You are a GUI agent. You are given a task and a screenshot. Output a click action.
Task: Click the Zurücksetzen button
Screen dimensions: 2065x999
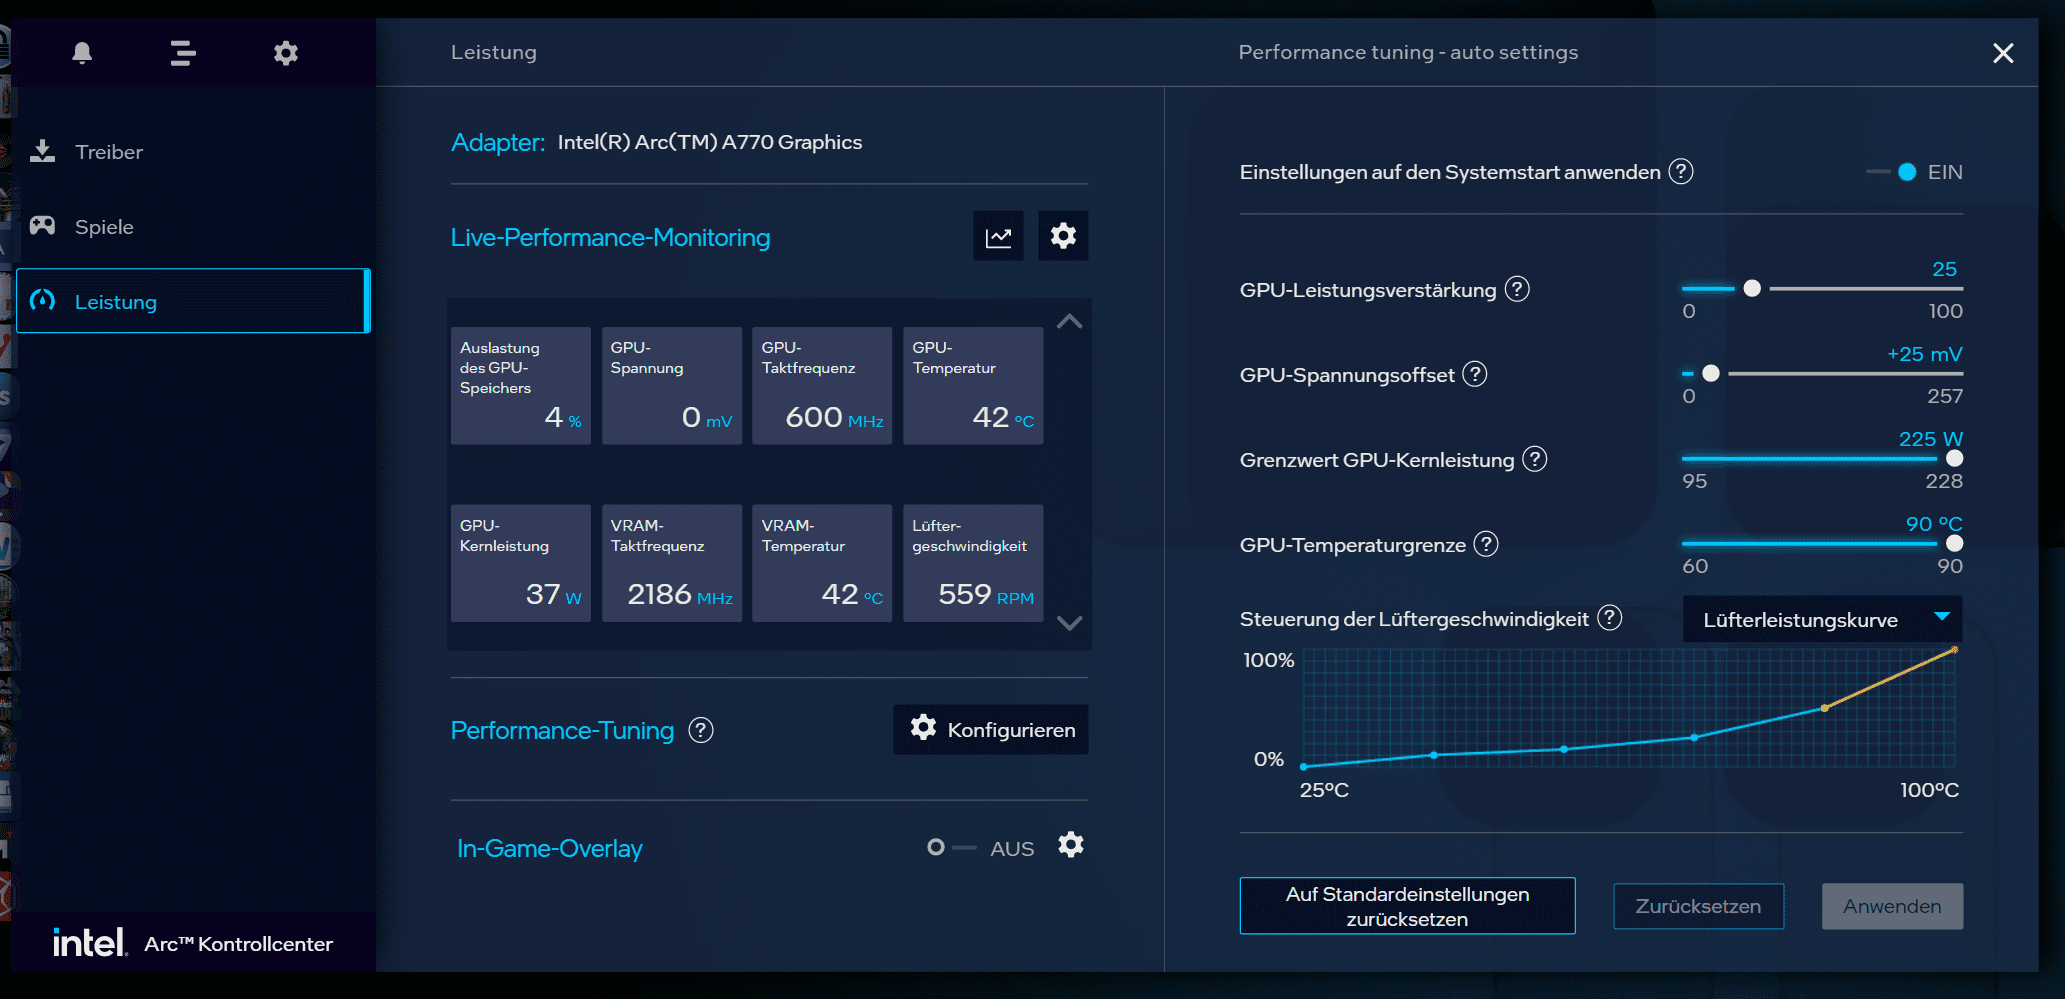click(1698, 906)
